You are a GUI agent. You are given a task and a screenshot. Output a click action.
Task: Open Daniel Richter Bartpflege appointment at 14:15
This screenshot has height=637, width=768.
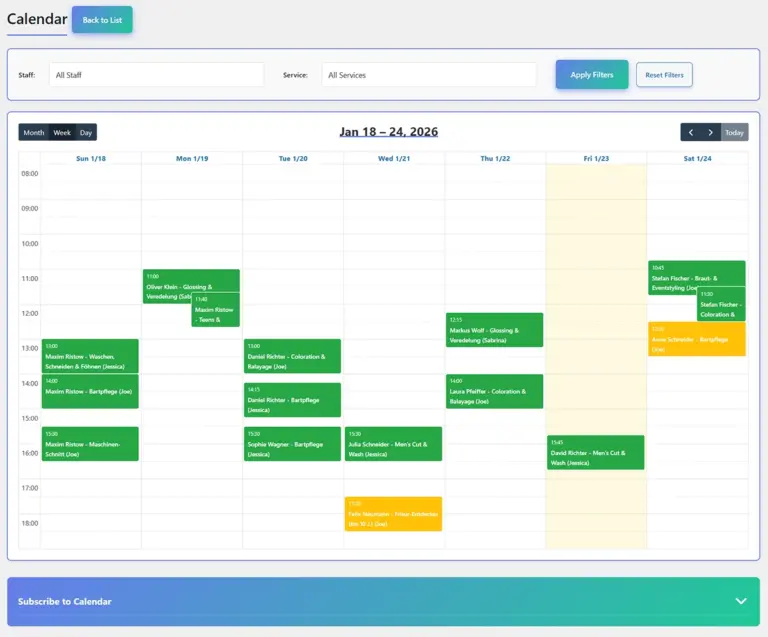pos(292,400)
